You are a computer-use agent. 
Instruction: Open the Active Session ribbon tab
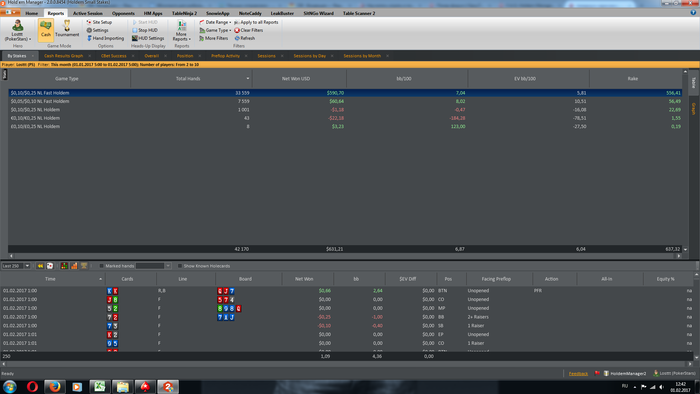point(88,13)
